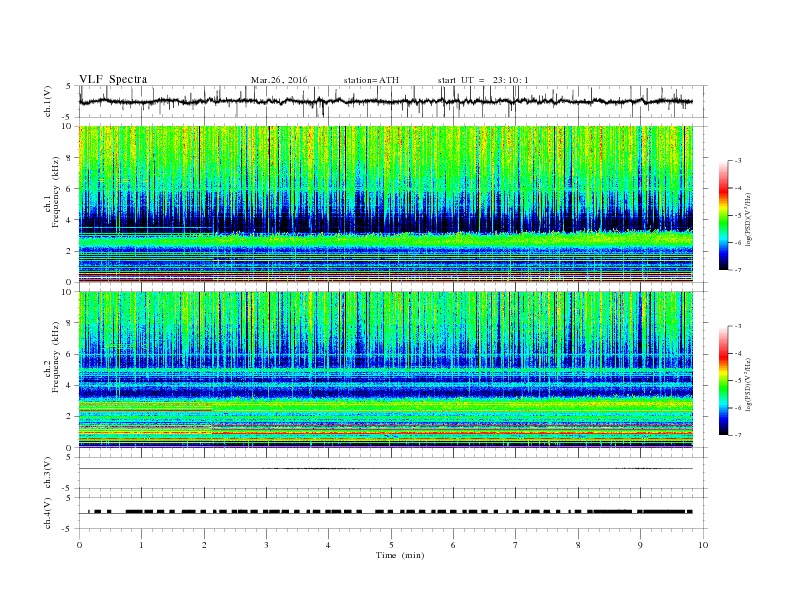
Task: Click the "ch.1 Frequency (kHz)" axis label
Action: tap(52, 192)
